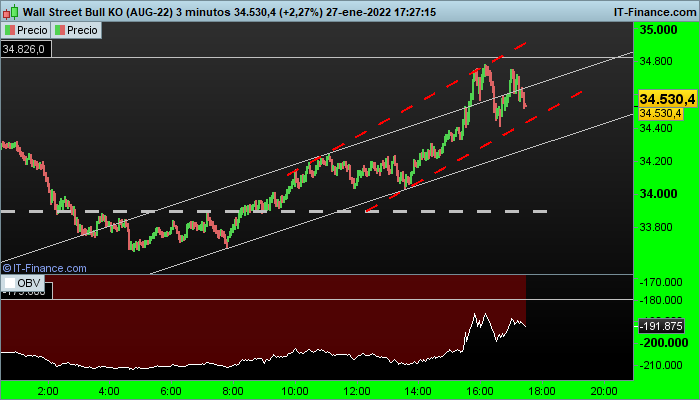Screen dimensions: 700x400
Task: Open the first Precio indicator label
Action: [x=25, y=30]
